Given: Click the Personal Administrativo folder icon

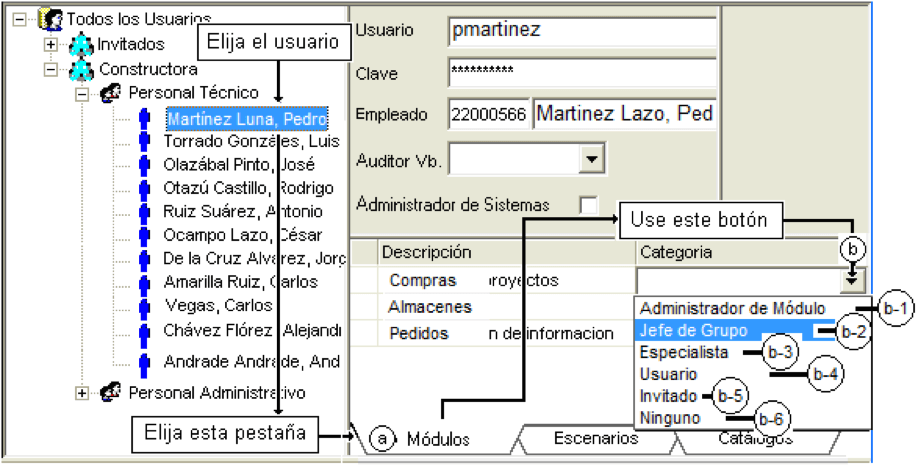Looking at the screenshot, I should click(x=111, y=392).
